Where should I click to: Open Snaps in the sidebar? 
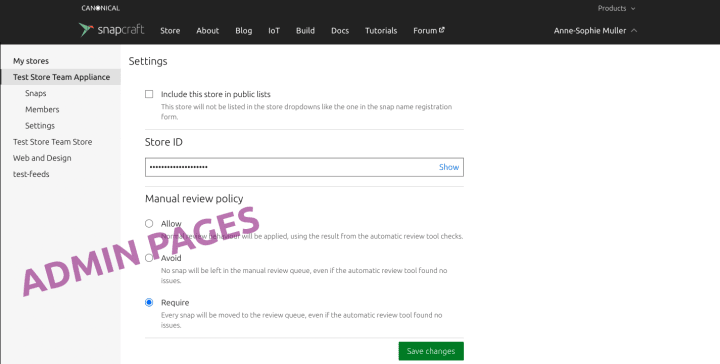pos(36,93)
